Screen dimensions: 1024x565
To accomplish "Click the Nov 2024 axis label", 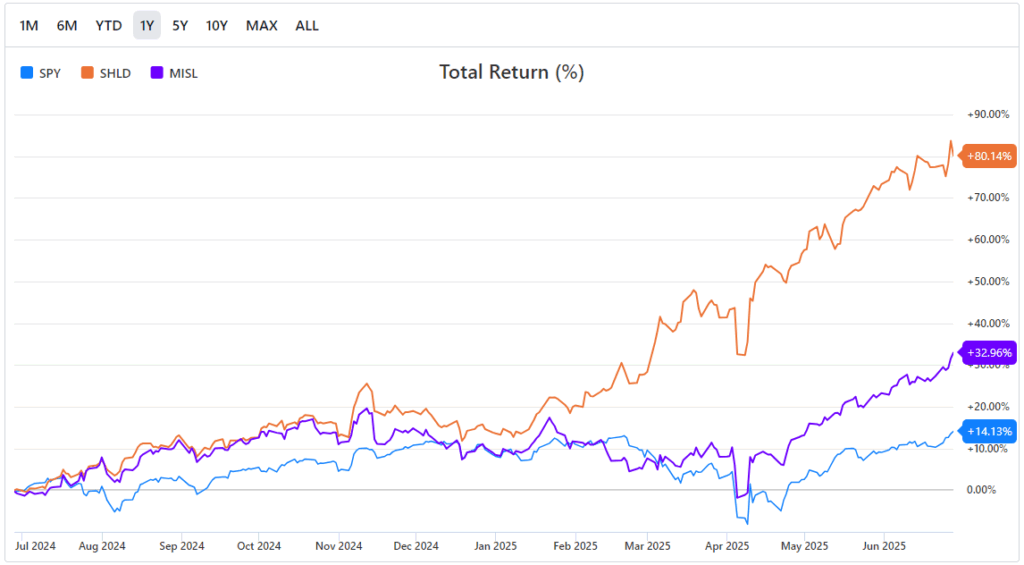I will click(x=338, y=546).
